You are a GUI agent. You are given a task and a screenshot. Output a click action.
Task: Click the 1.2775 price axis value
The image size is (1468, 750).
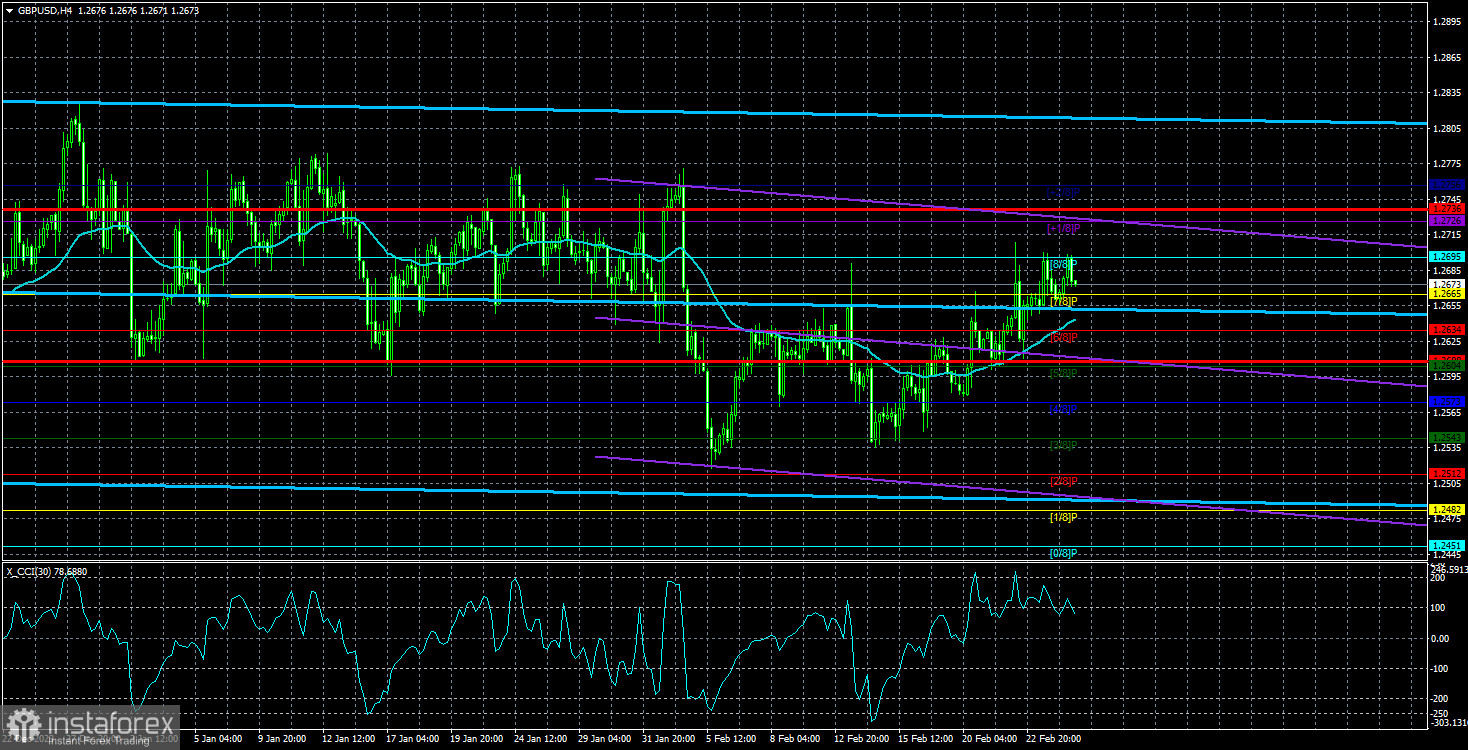tap(1448, 163)
